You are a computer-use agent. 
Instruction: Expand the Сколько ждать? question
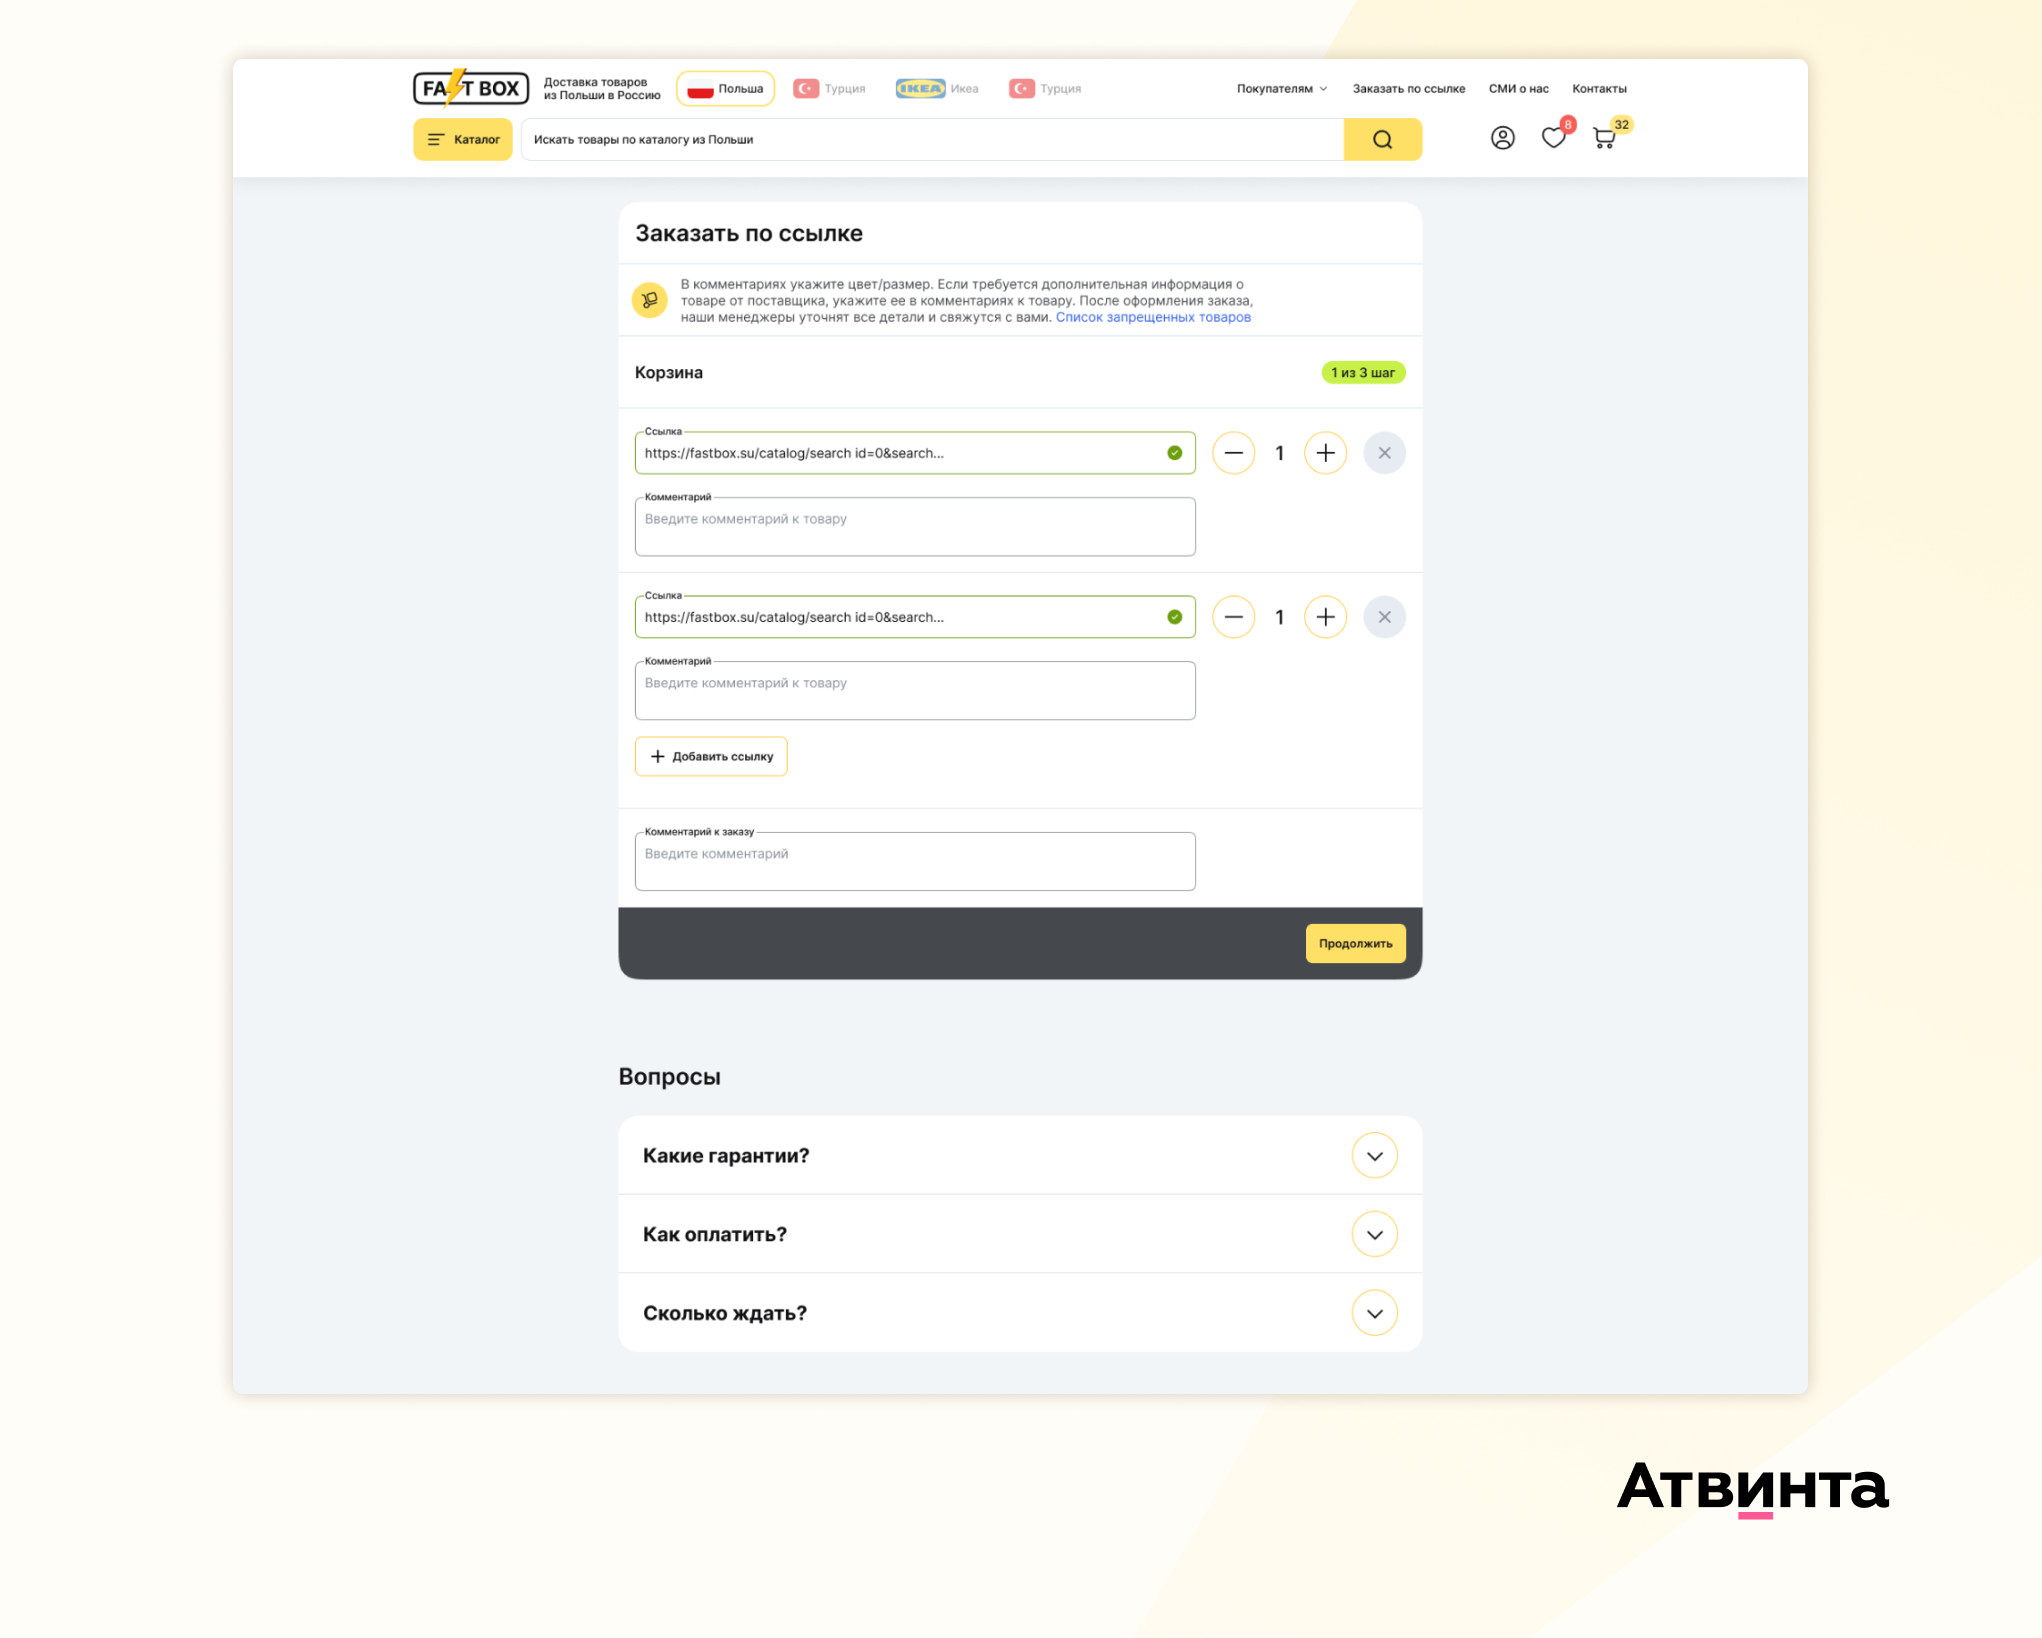(x=1374, y=1313)
